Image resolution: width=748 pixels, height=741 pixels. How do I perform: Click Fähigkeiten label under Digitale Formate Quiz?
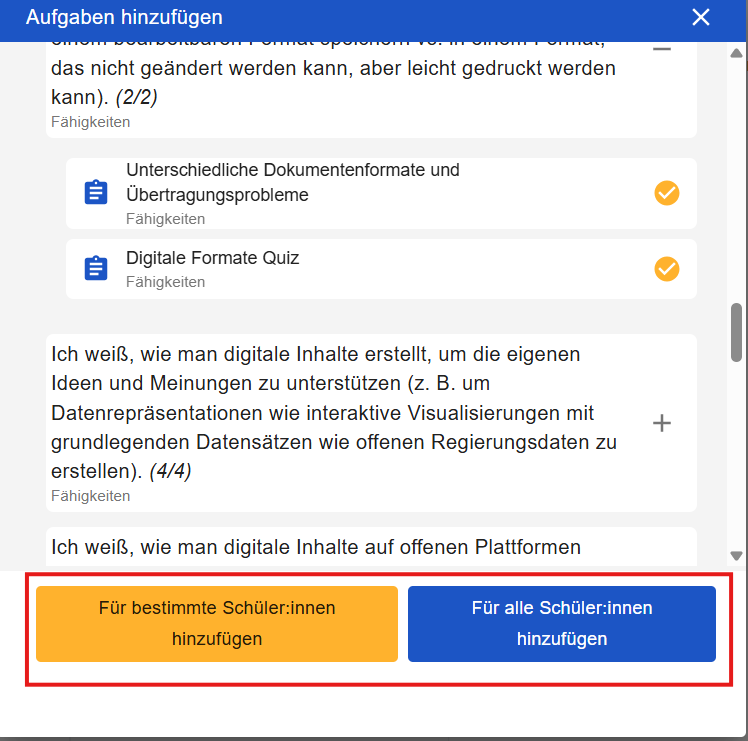[x=165, y=282]
